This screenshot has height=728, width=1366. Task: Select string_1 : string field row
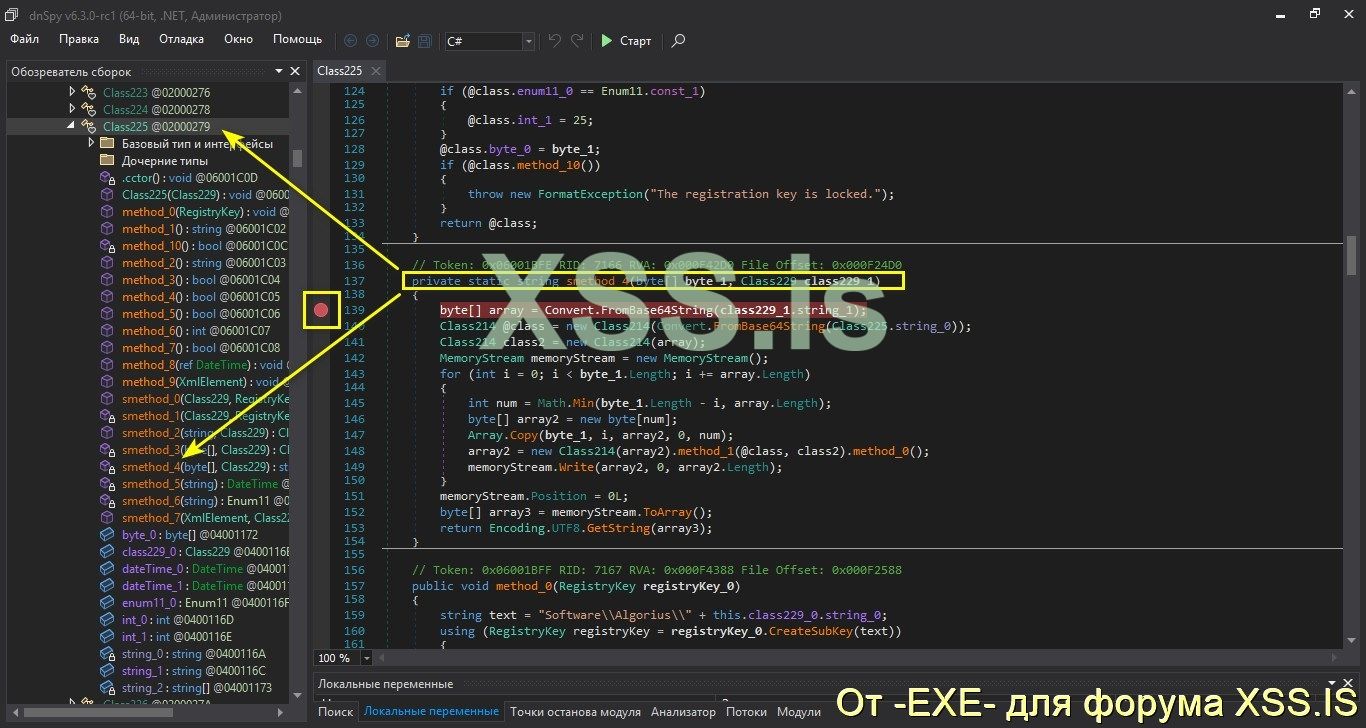pos(195,671)
